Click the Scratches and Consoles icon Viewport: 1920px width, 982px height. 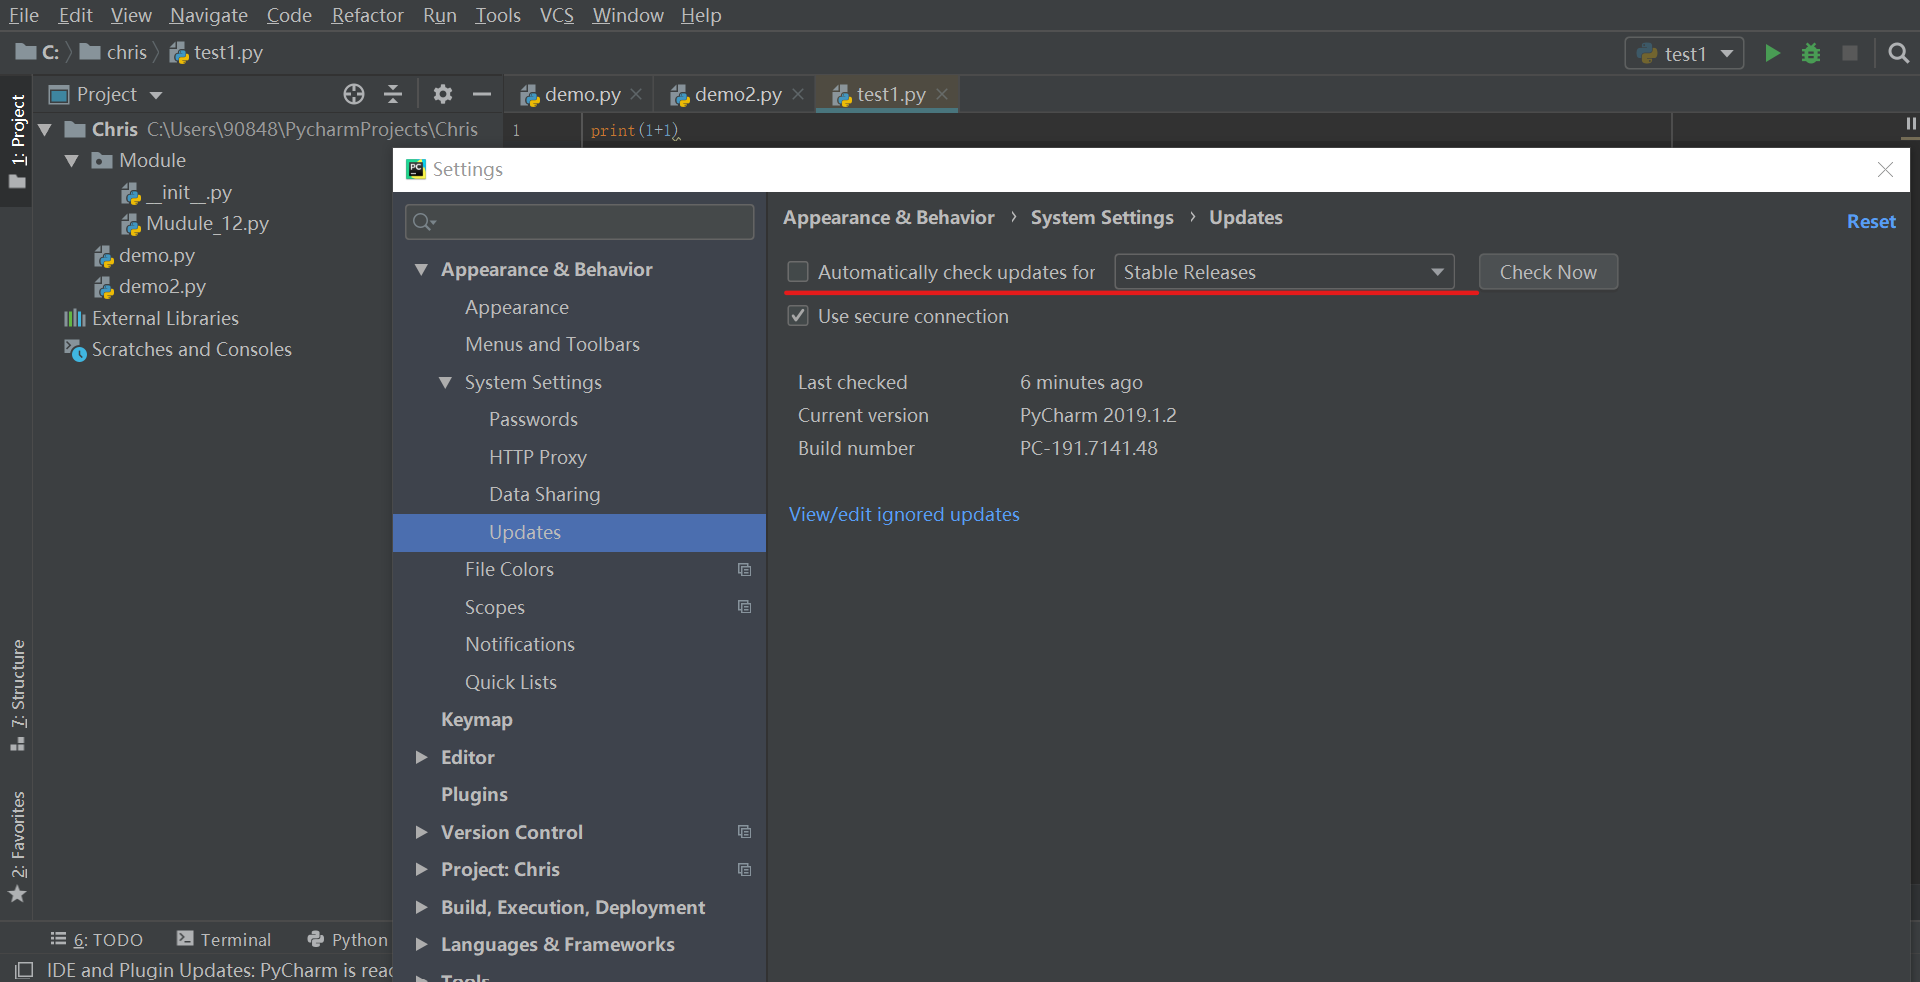(x=75, y=350)
